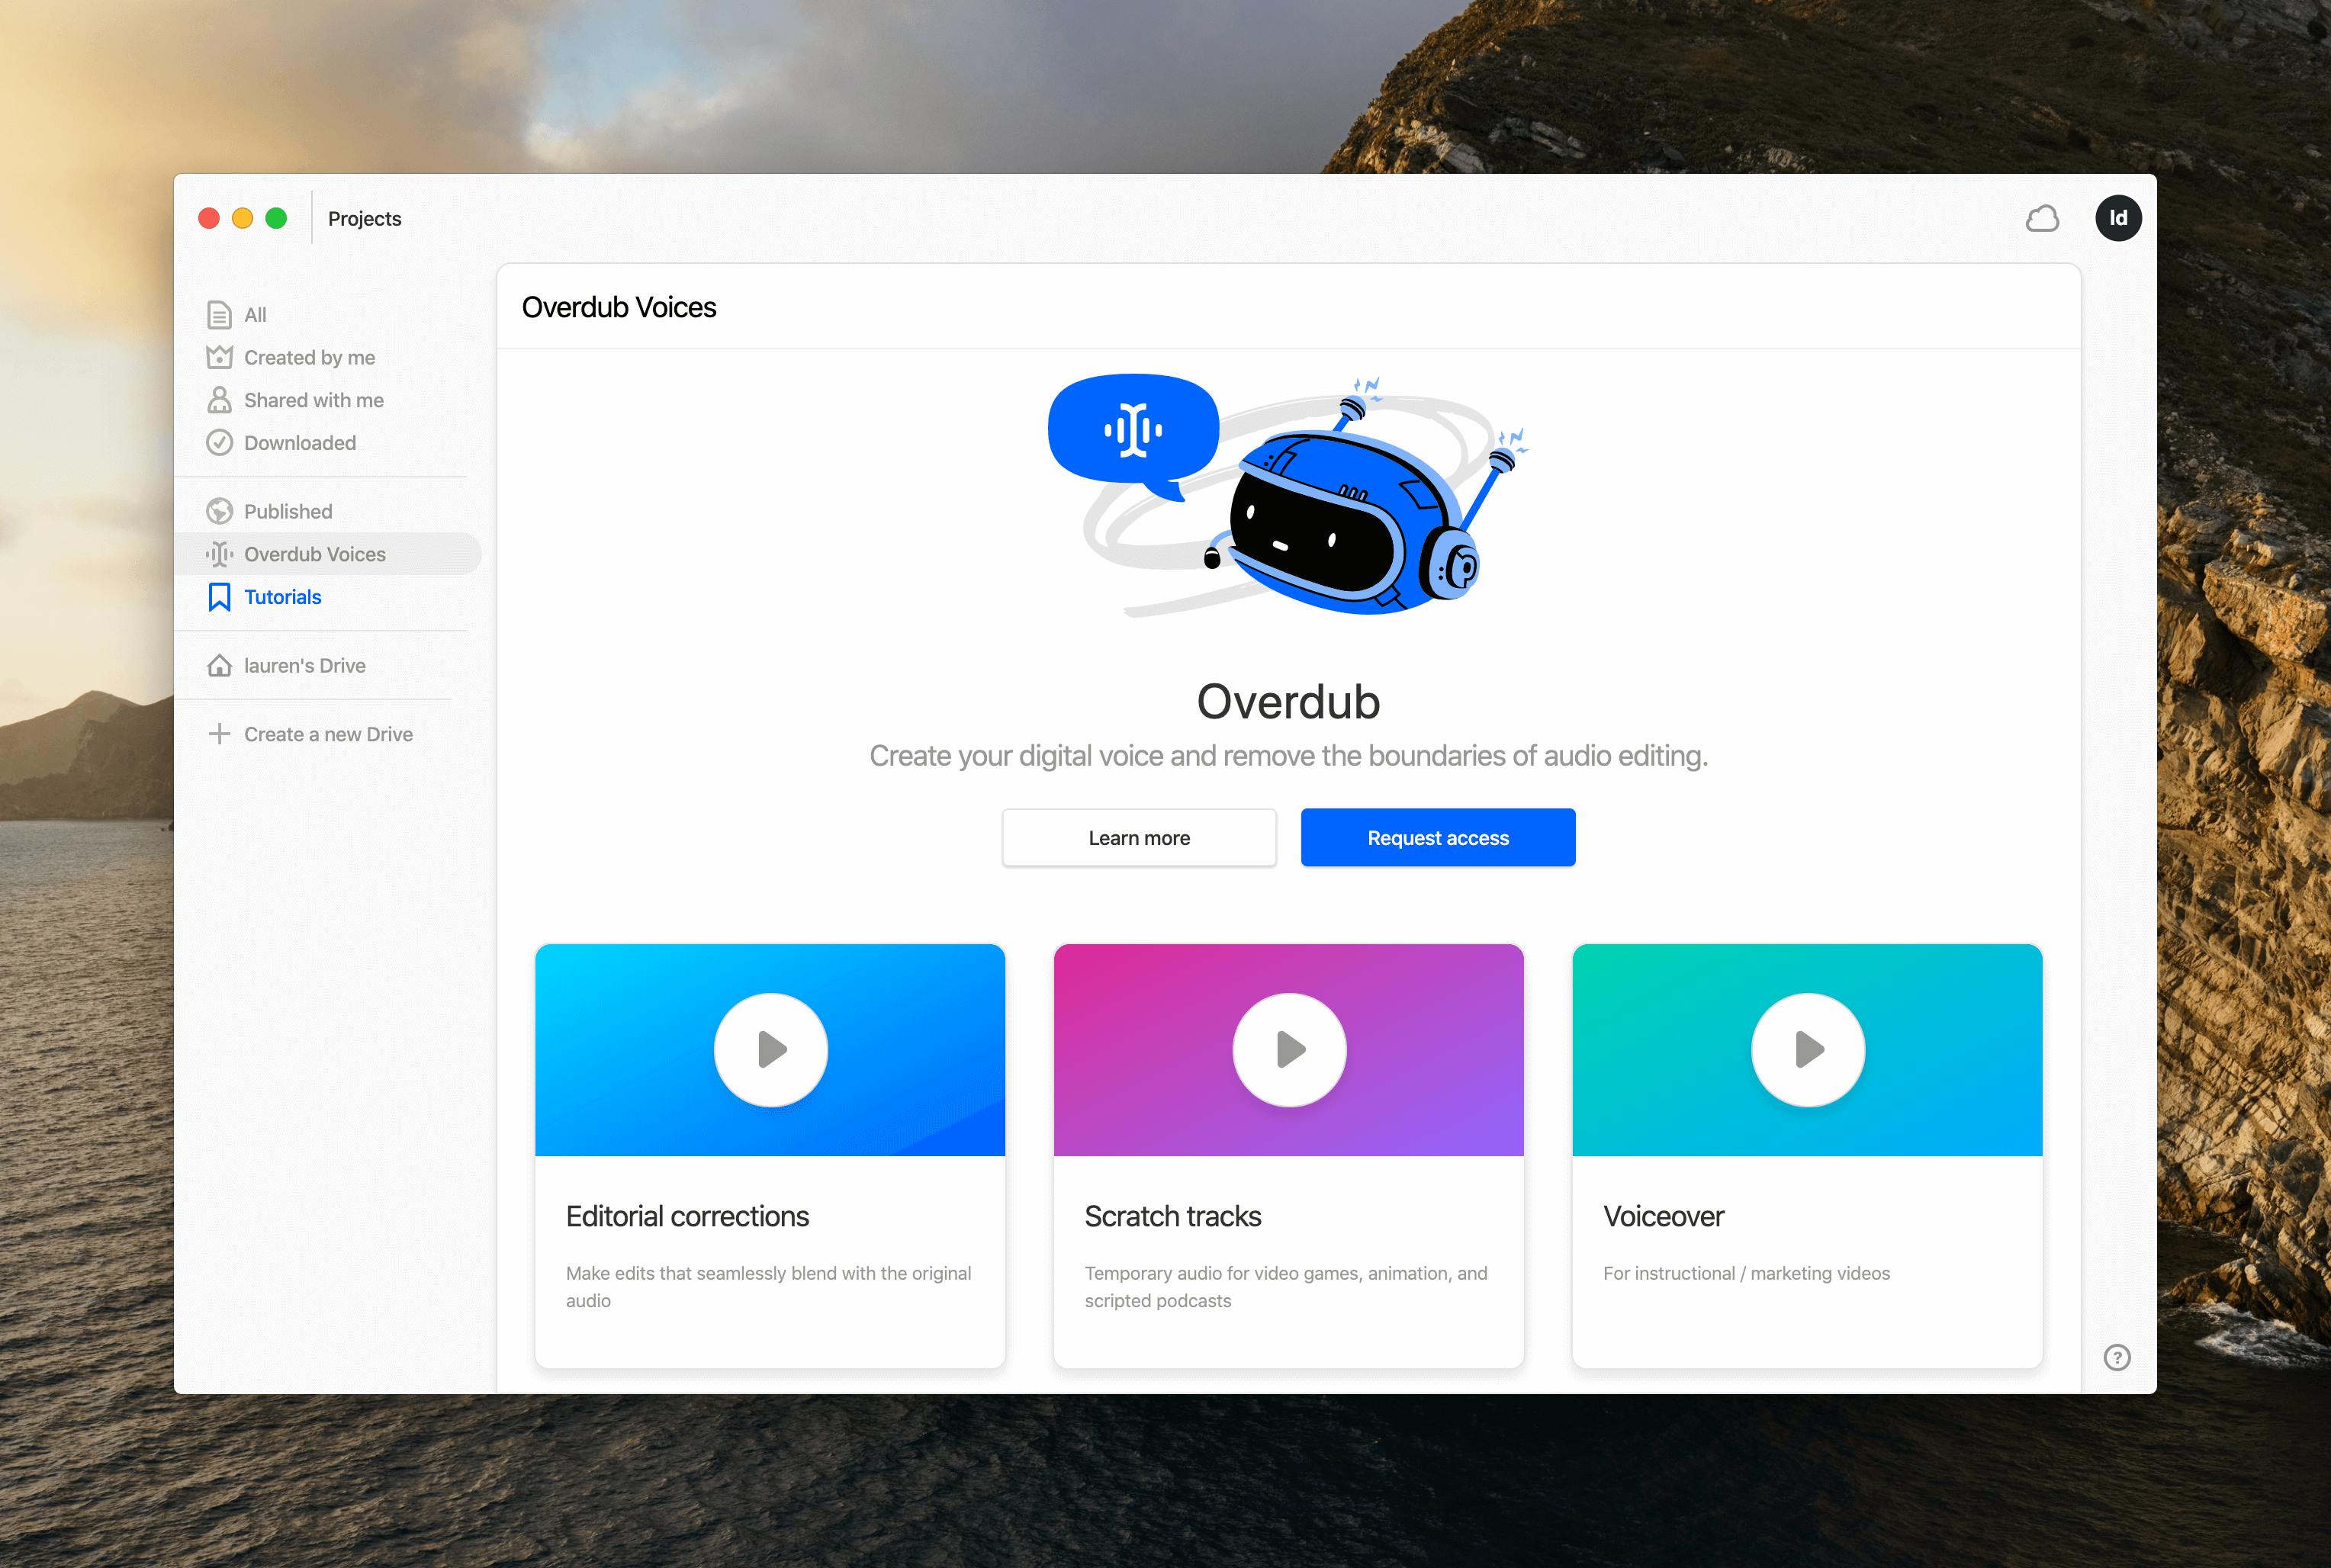Click the Projects title in the toolbar

click(x=364, y=219)
